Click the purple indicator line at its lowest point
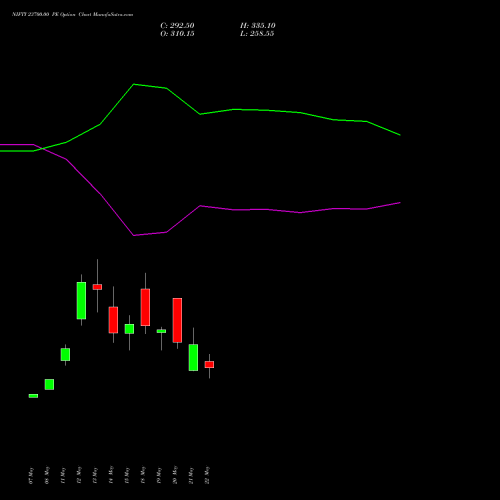The width and height of the screenshot is (500, 500). point(134,235)
